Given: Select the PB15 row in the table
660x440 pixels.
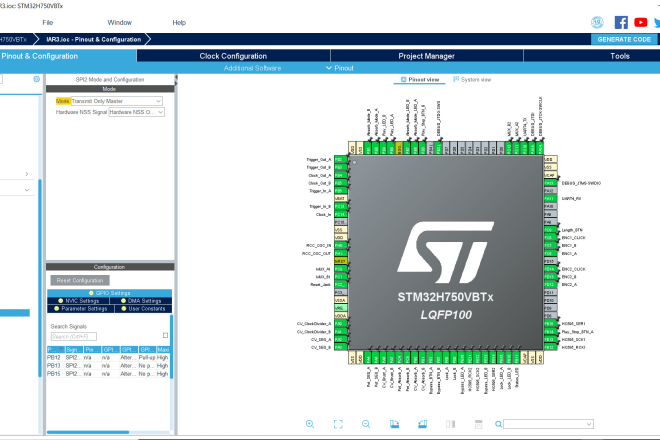Looking at the screenshot, I should 108,373.
